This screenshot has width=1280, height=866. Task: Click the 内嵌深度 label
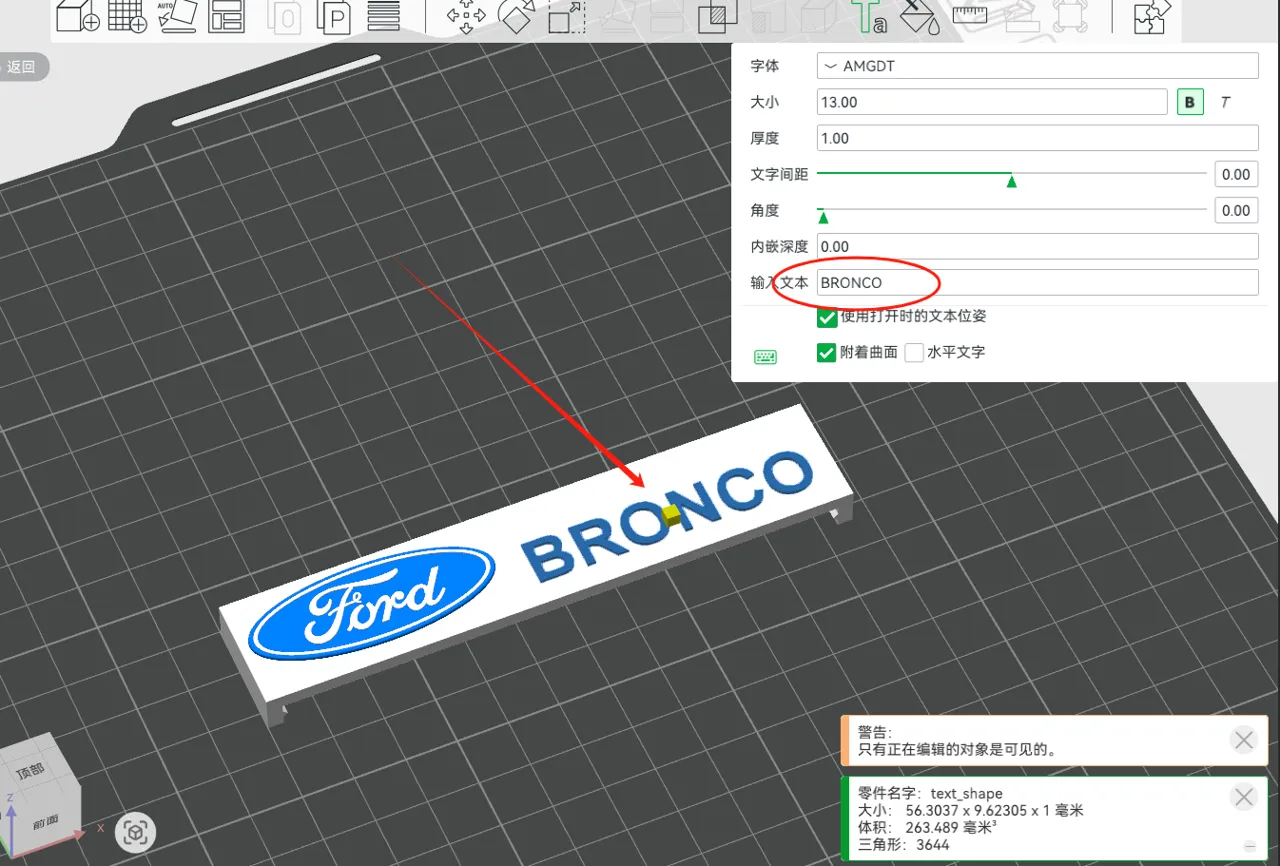pyautogui.click(x=779, y=246)
